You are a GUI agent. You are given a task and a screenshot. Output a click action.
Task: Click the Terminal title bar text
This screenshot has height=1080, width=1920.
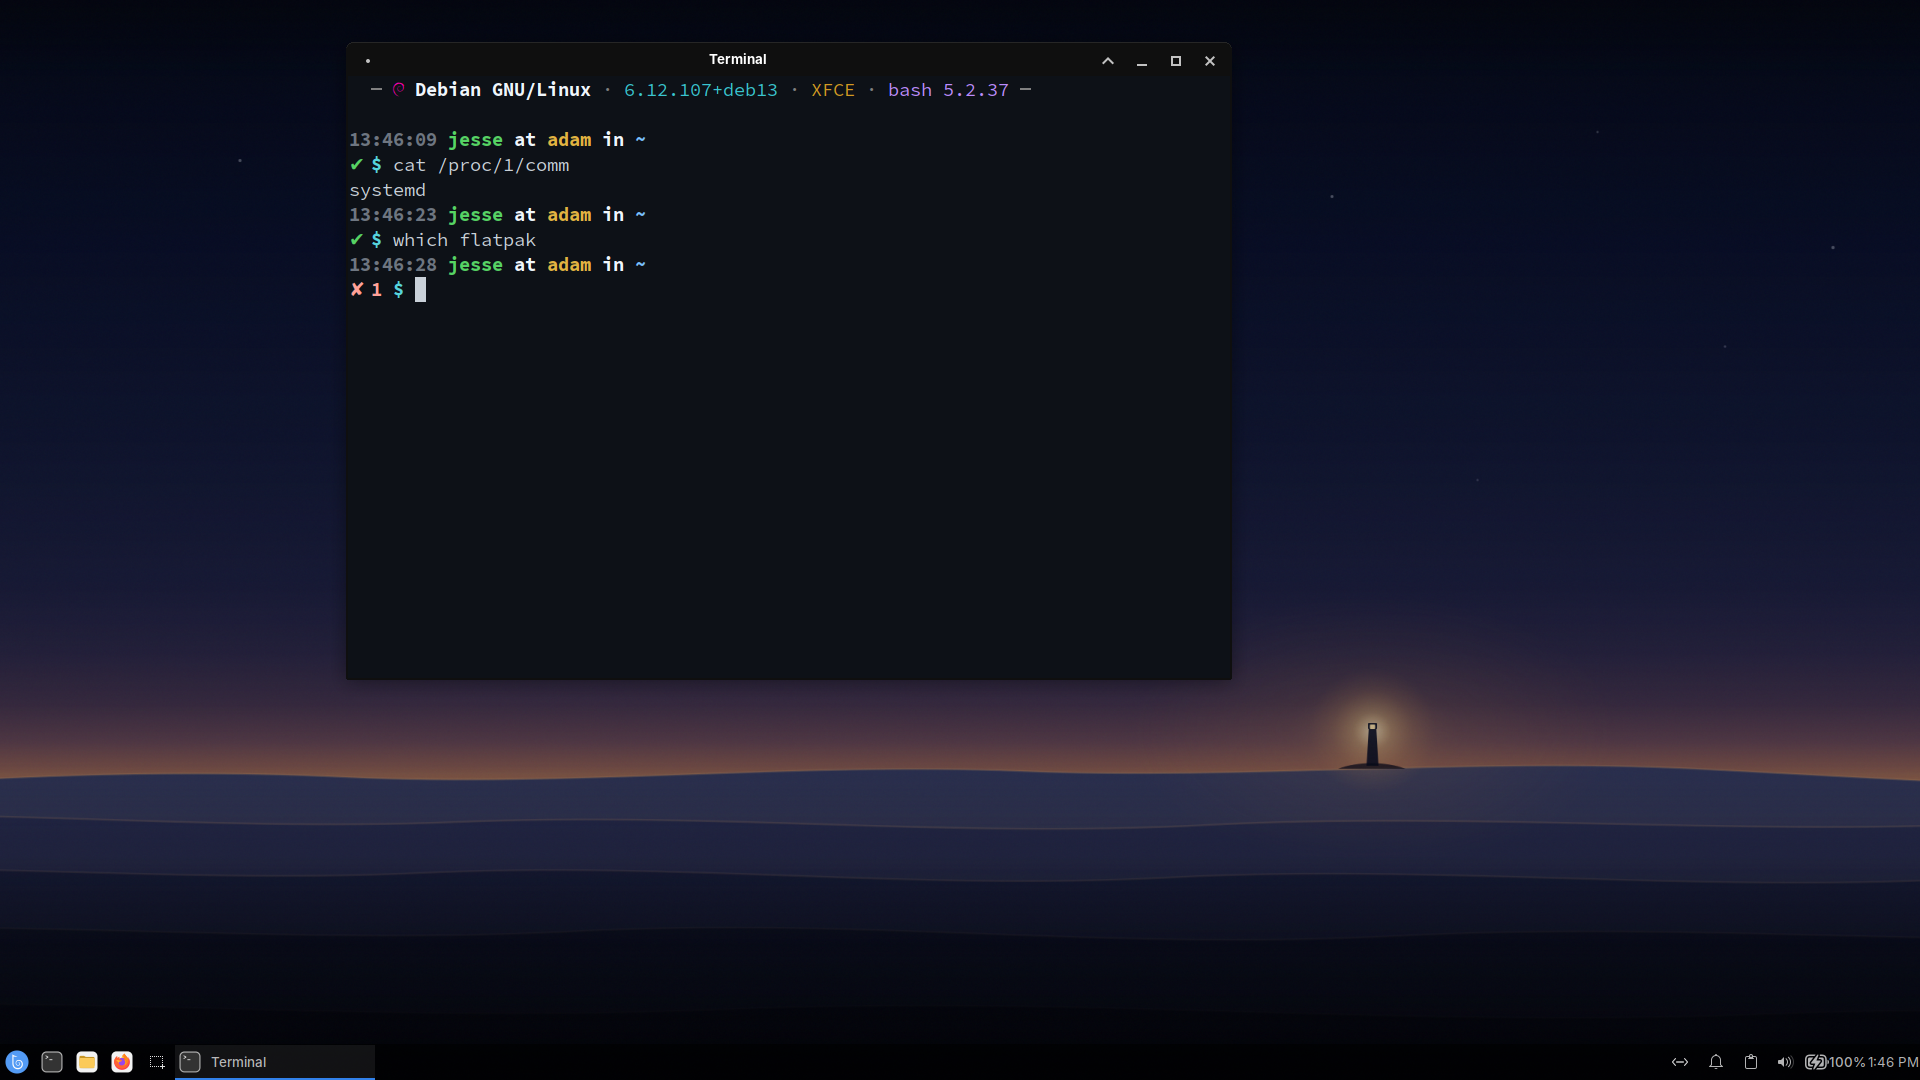738,59
